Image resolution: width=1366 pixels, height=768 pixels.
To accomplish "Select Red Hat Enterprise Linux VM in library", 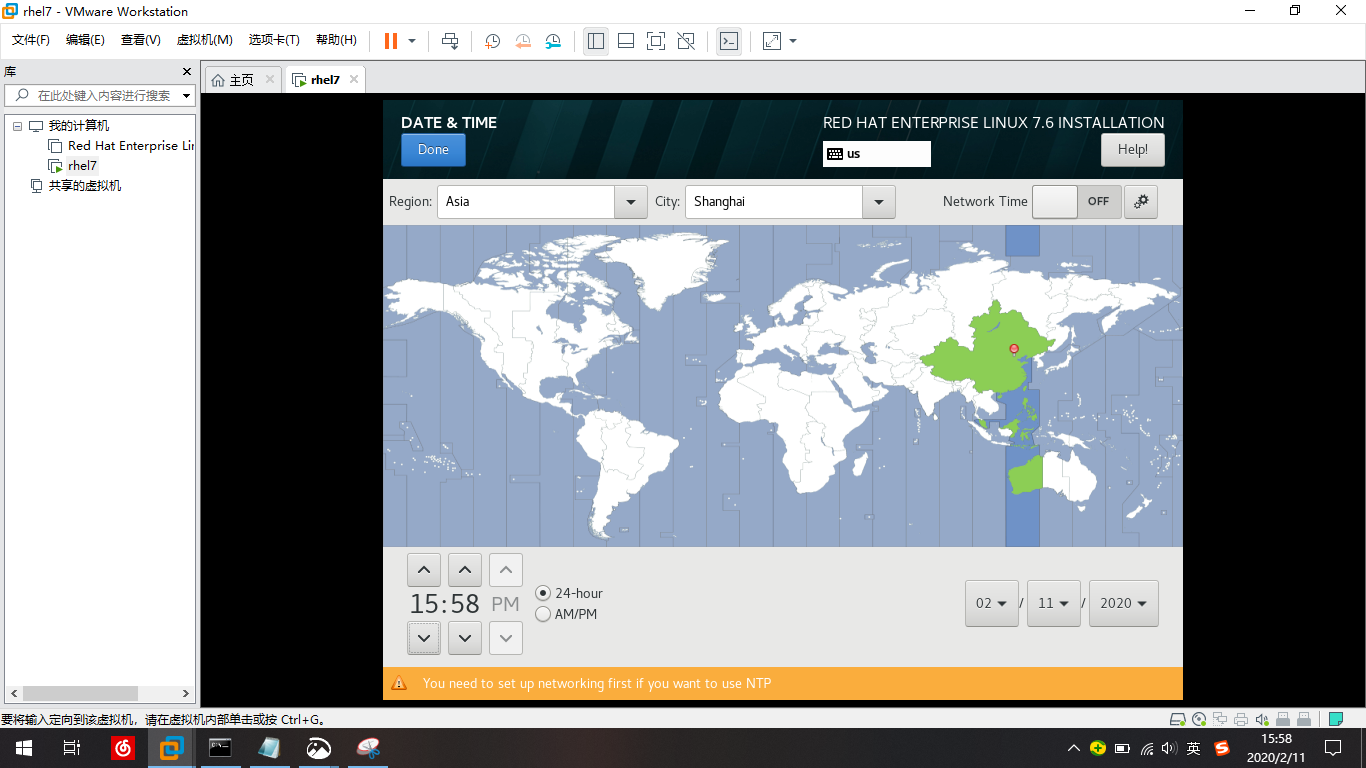I will (x=122, y=146).
